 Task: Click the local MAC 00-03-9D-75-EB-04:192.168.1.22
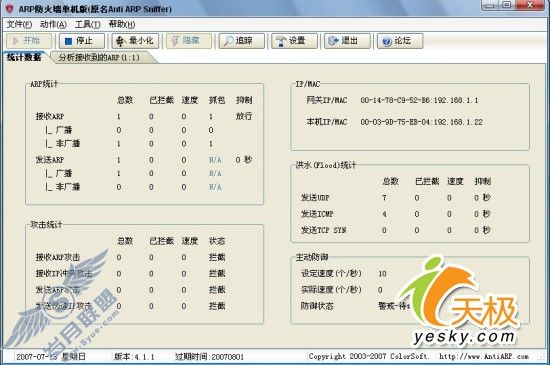point(421,122)
